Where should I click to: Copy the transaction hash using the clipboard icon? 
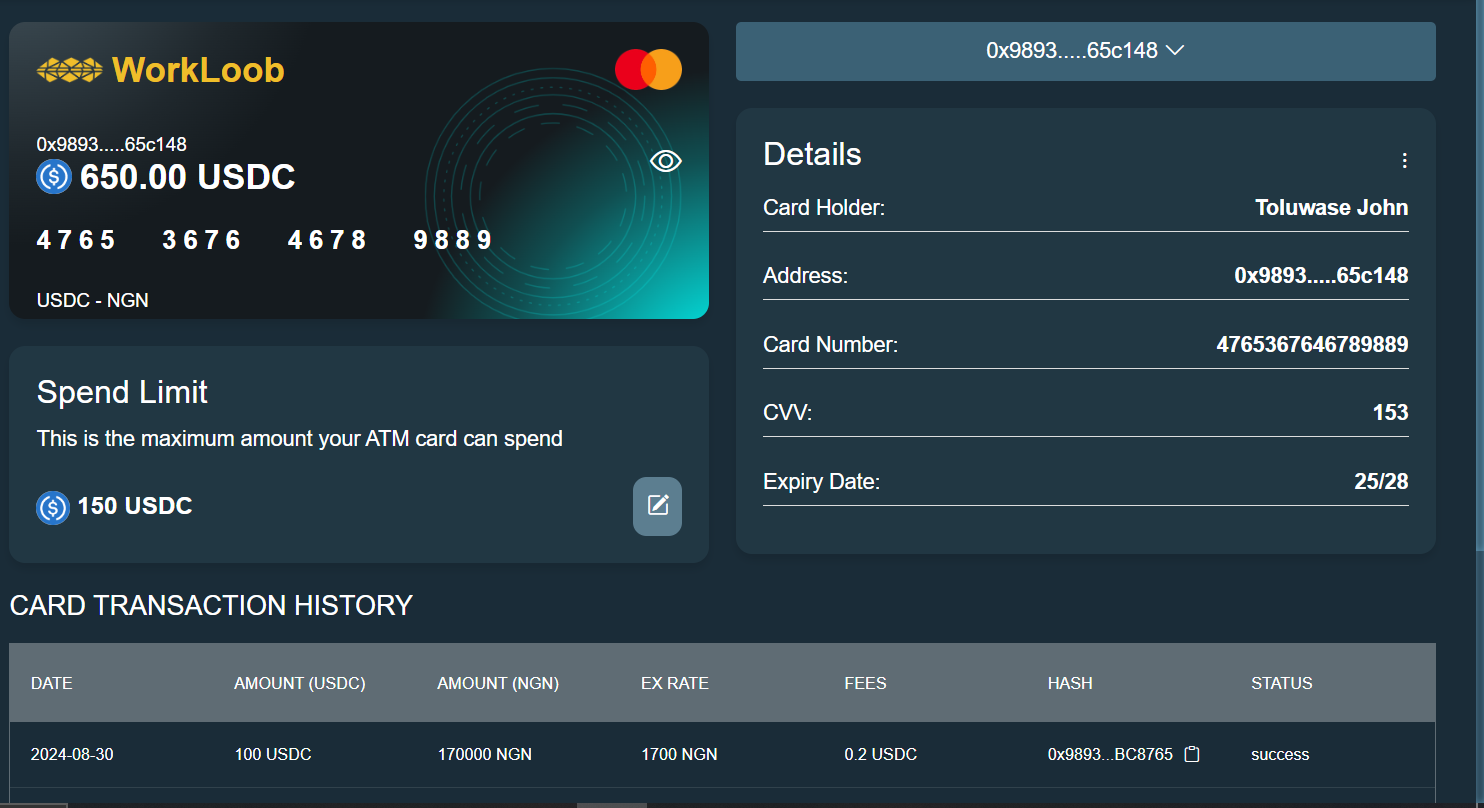pyautogui.click(x=1192, y=754)
